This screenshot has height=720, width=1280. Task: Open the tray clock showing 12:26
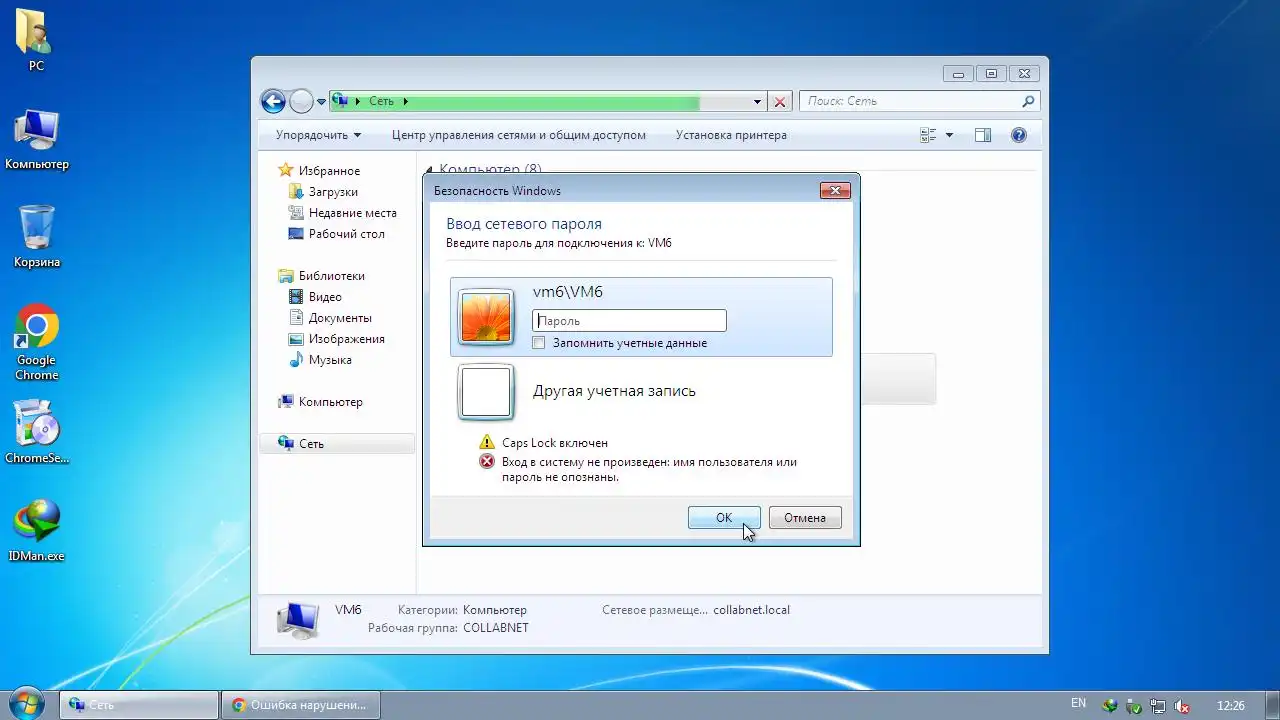tap(1230, 705)
